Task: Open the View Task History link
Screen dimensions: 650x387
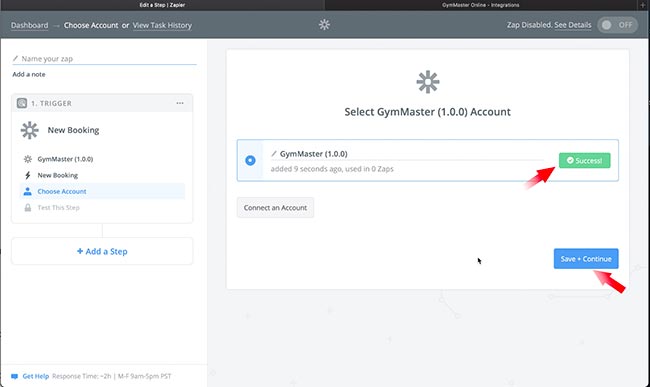Action: 162,25
